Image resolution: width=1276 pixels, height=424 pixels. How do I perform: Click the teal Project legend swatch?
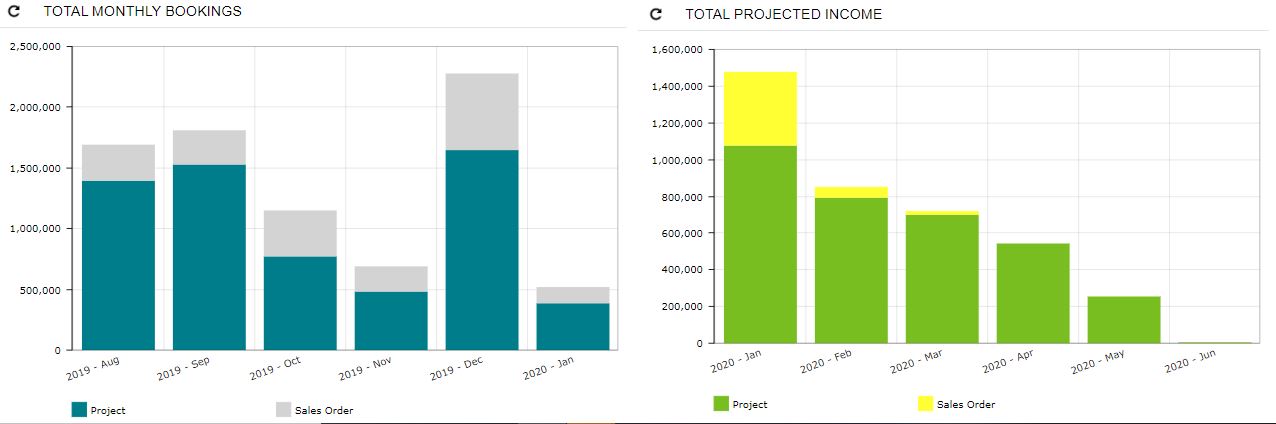point(79,409)
